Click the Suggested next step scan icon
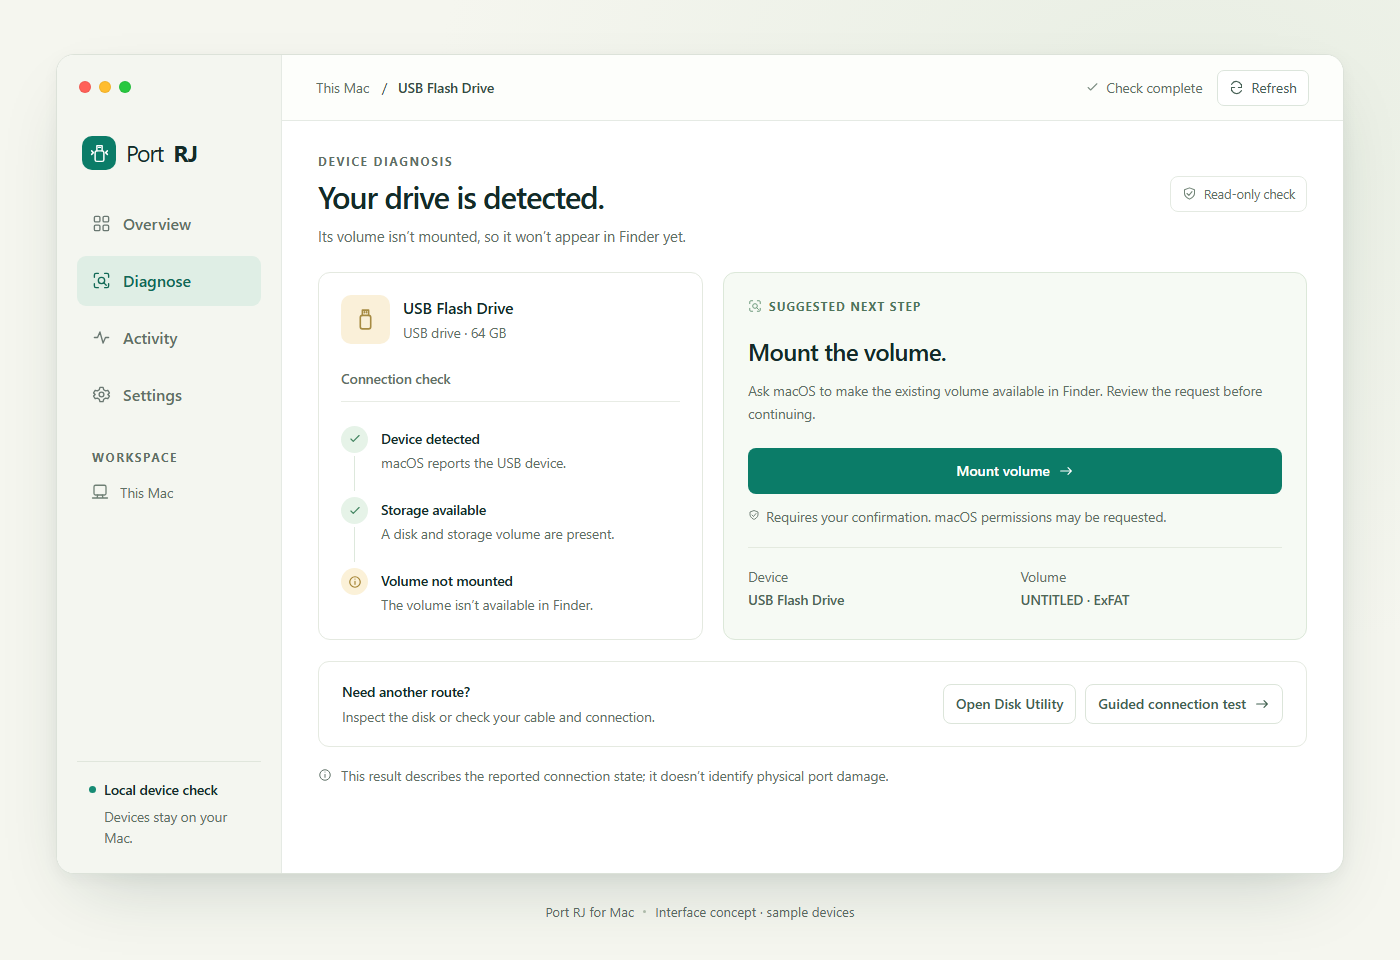This screenshot has width=1400, height=960. pos(755,307)
